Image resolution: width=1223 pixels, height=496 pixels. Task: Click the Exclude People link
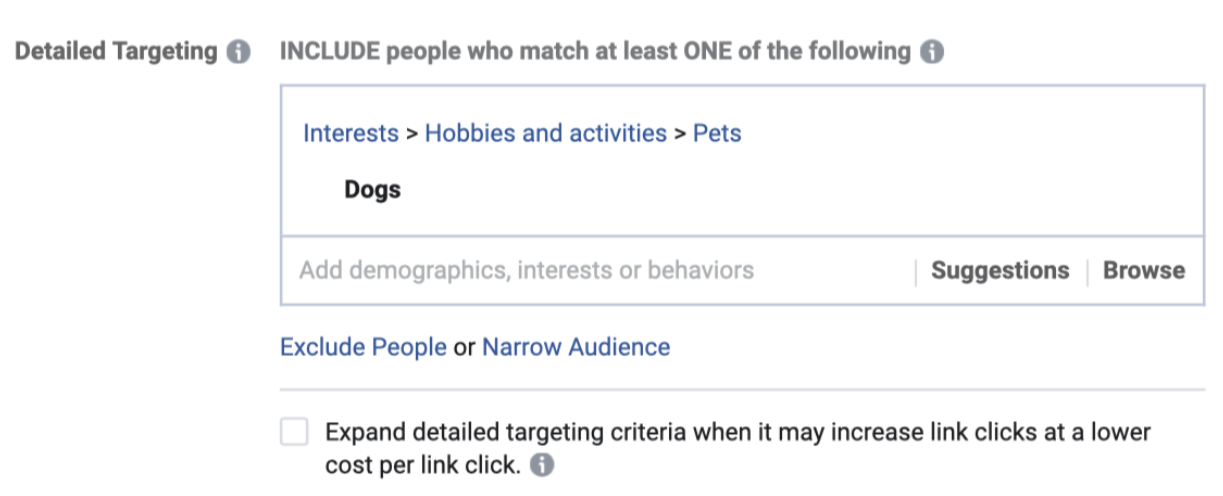pyautogui.click(x=363, y=347)
